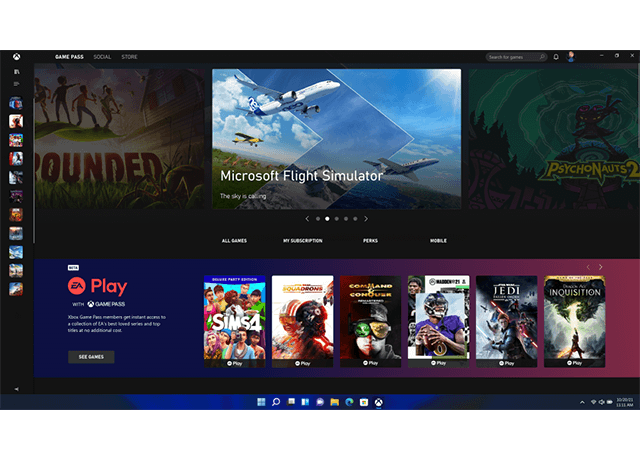Select second carousel page dot
The height and width of the screenshot is (460, 640).
click(327, 219)
